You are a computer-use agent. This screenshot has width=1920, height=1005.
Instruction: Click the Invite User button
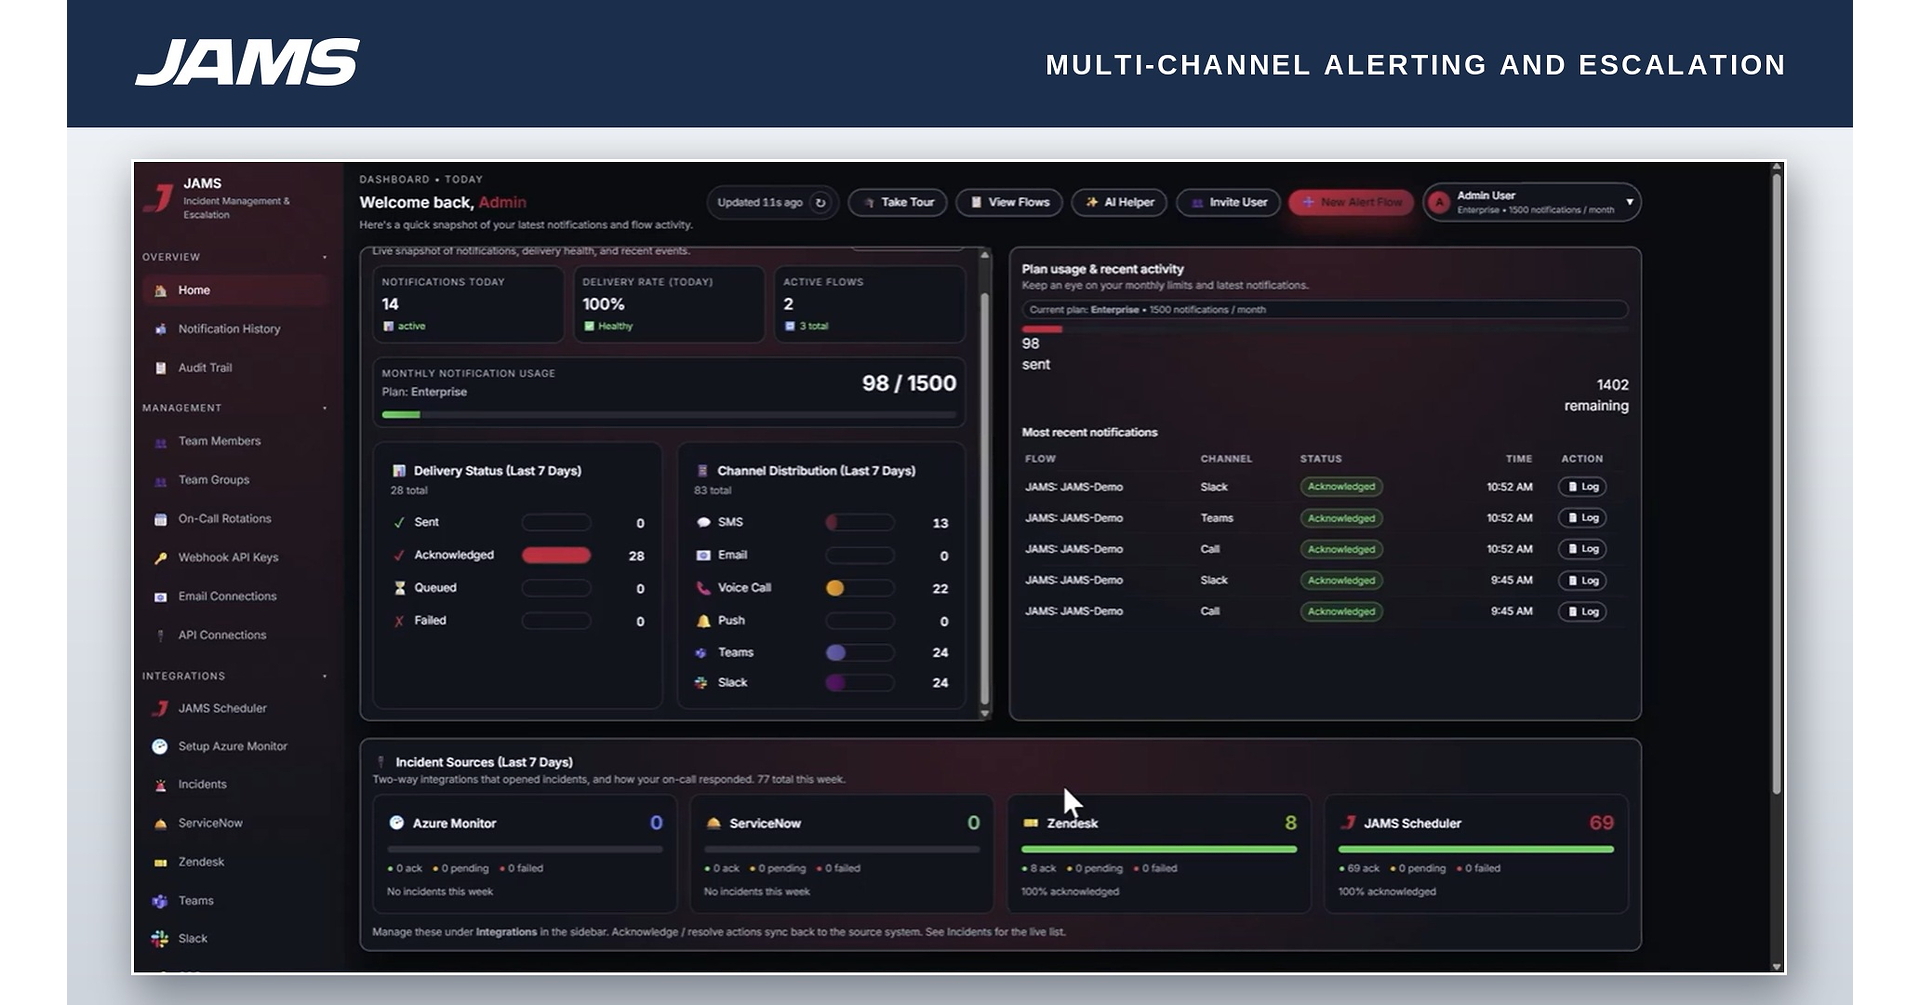[1228, 202]
